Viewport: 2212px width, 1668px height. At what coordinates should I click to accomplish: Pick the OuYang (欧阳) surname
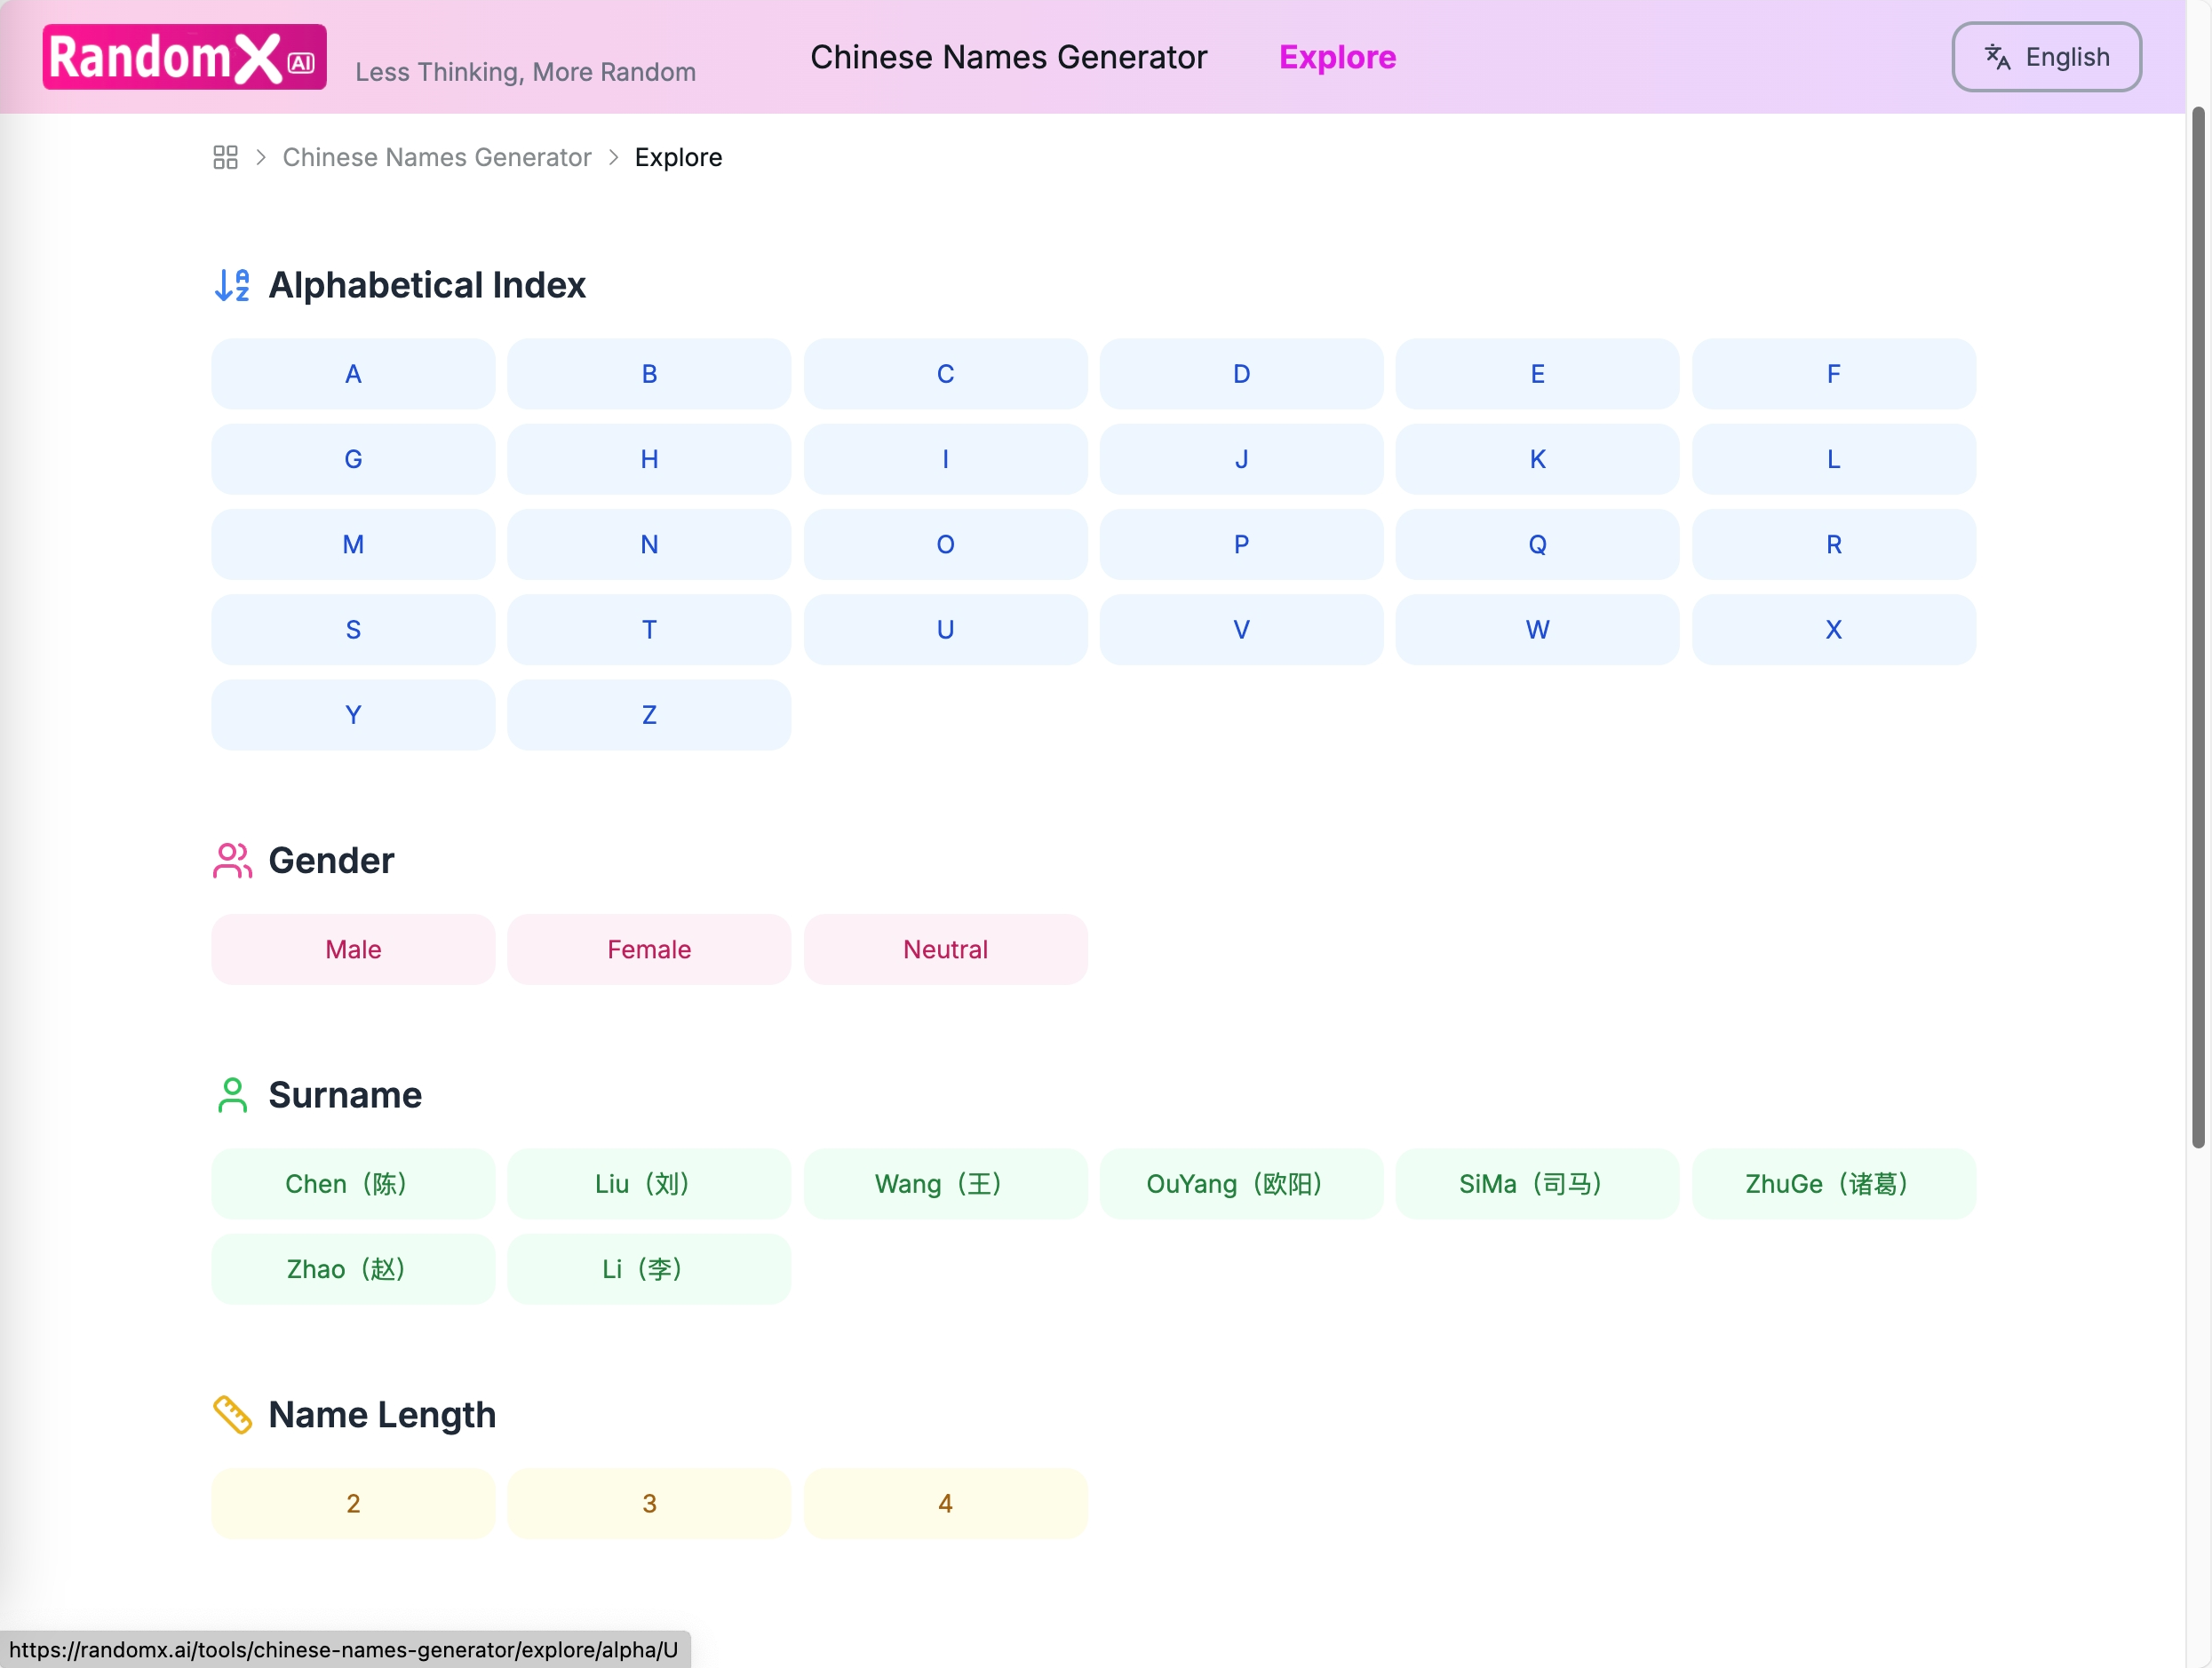click(x=1241, y=1184)
